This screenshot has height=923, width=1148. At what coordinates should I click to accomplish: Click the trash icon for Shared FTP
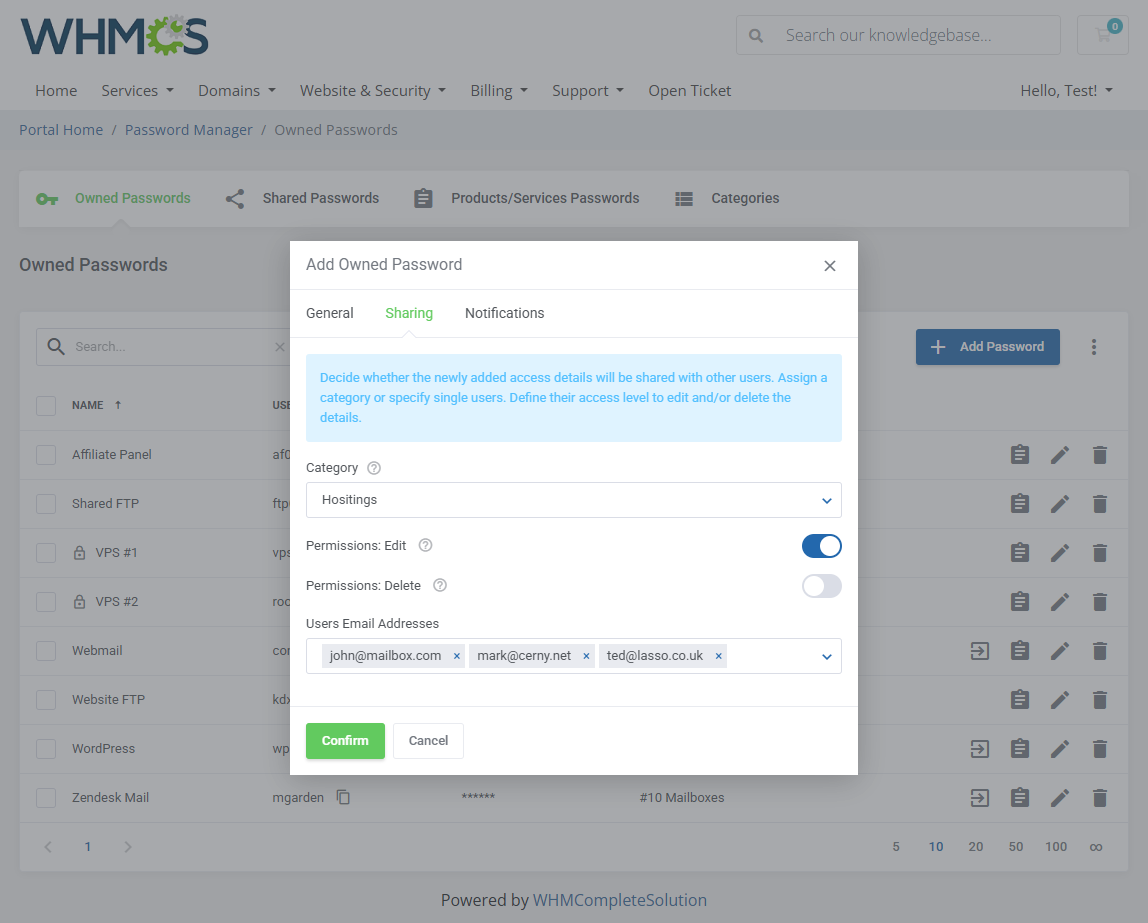1100,504
